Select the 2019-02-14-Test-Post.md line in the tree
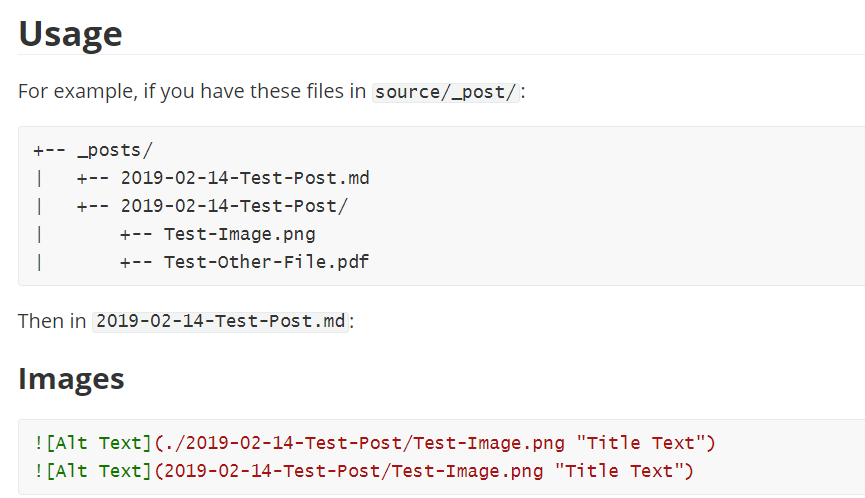Screen dimensions: 865x498 click(245, 179)
